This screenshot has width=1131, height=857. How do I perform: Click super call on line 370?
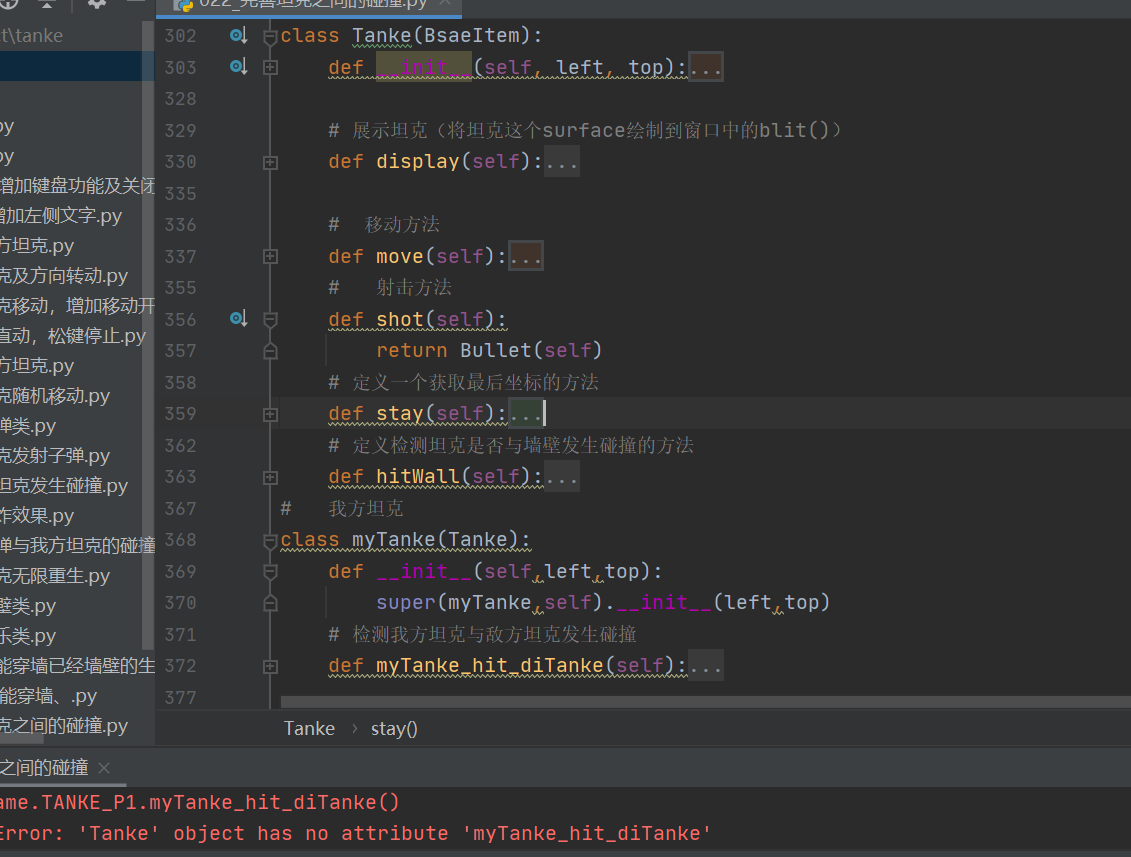point(405,602)
